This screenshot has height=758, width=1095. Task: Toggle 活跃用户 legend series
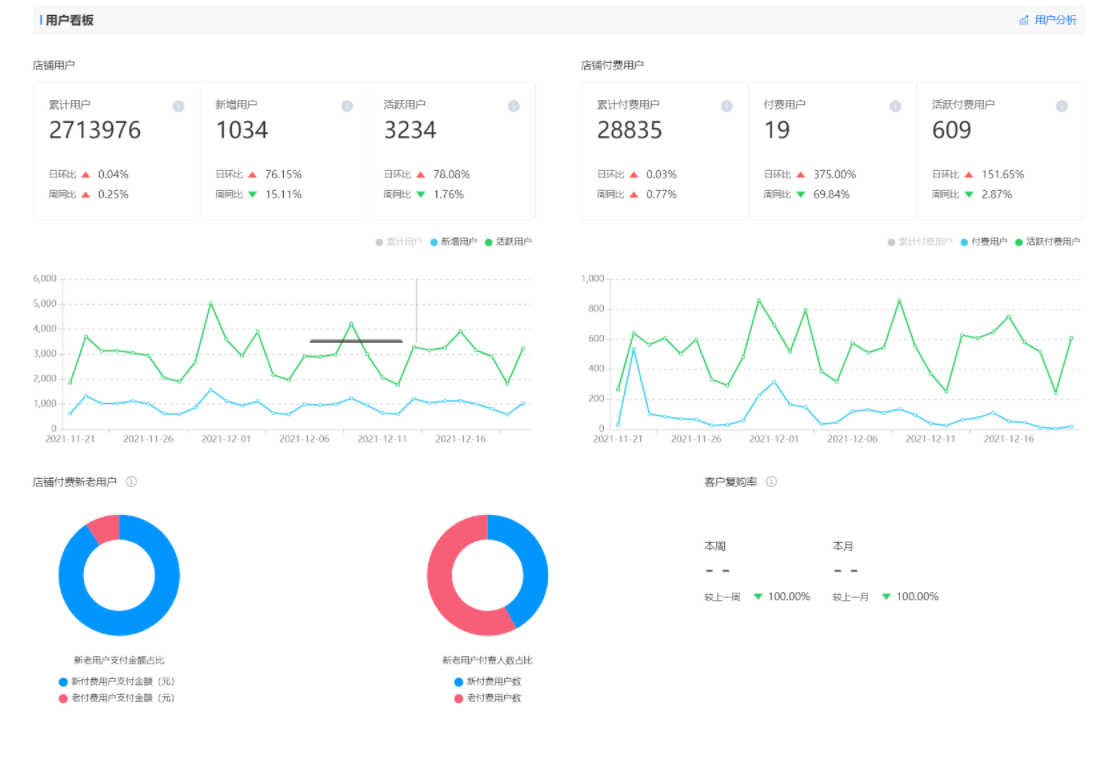click(x=508, y=242)
